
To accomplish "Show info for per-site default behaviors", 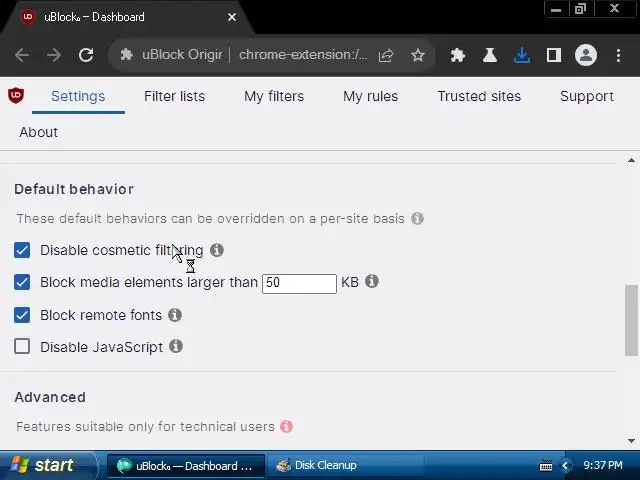I will pos(417,218).
